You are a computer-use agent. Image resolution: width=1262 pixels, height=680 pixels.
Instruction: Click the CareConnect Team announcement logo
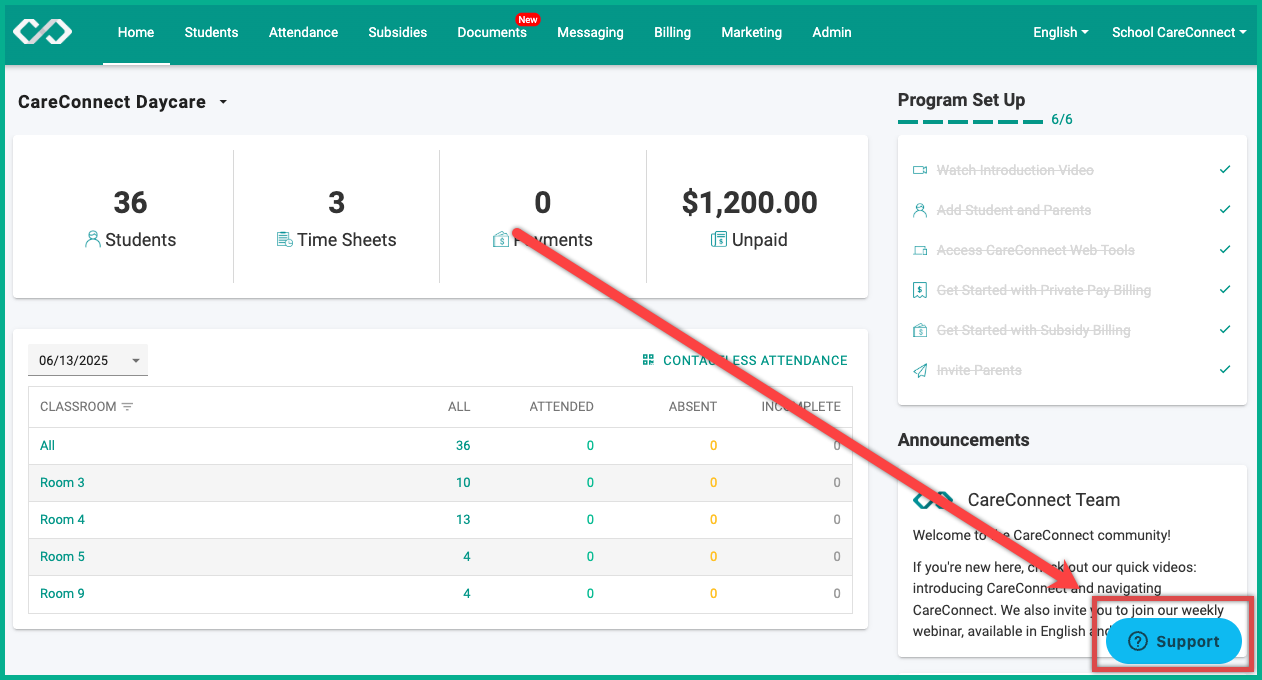coord(933,500)
